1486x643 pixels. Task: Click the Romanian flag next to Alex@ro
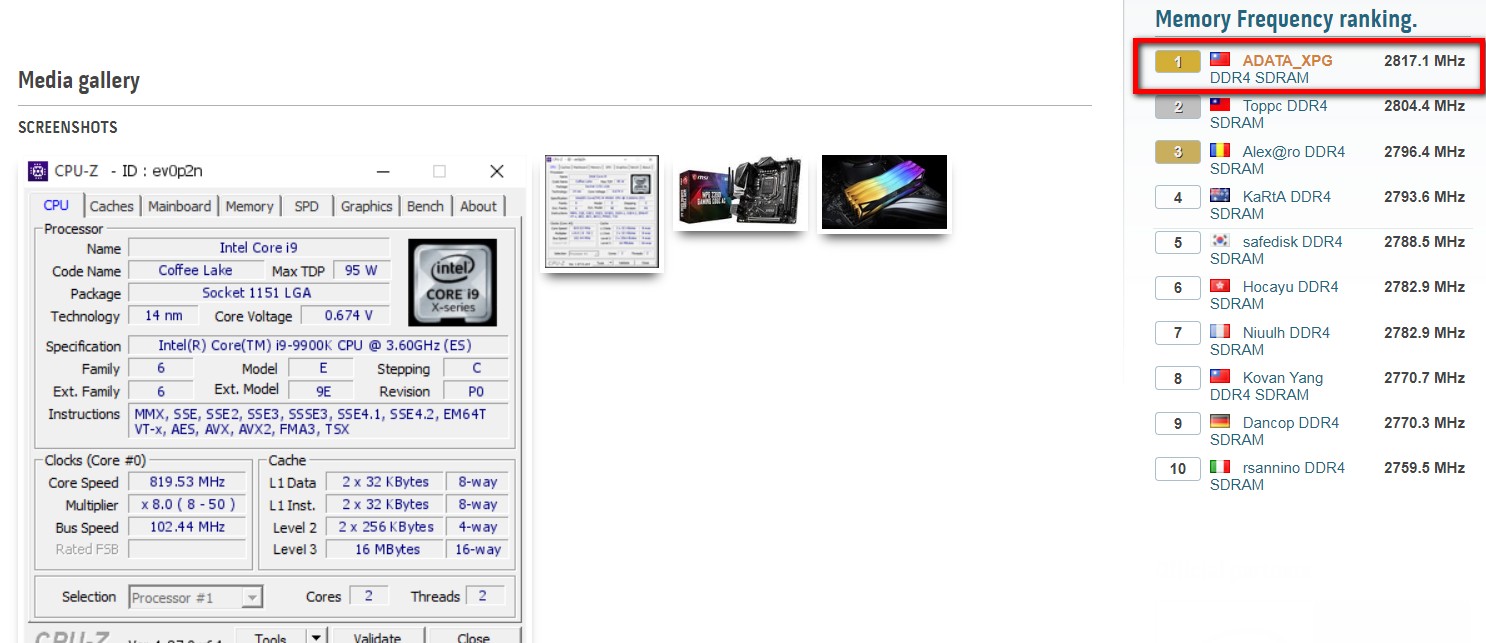pos(1220,151)
